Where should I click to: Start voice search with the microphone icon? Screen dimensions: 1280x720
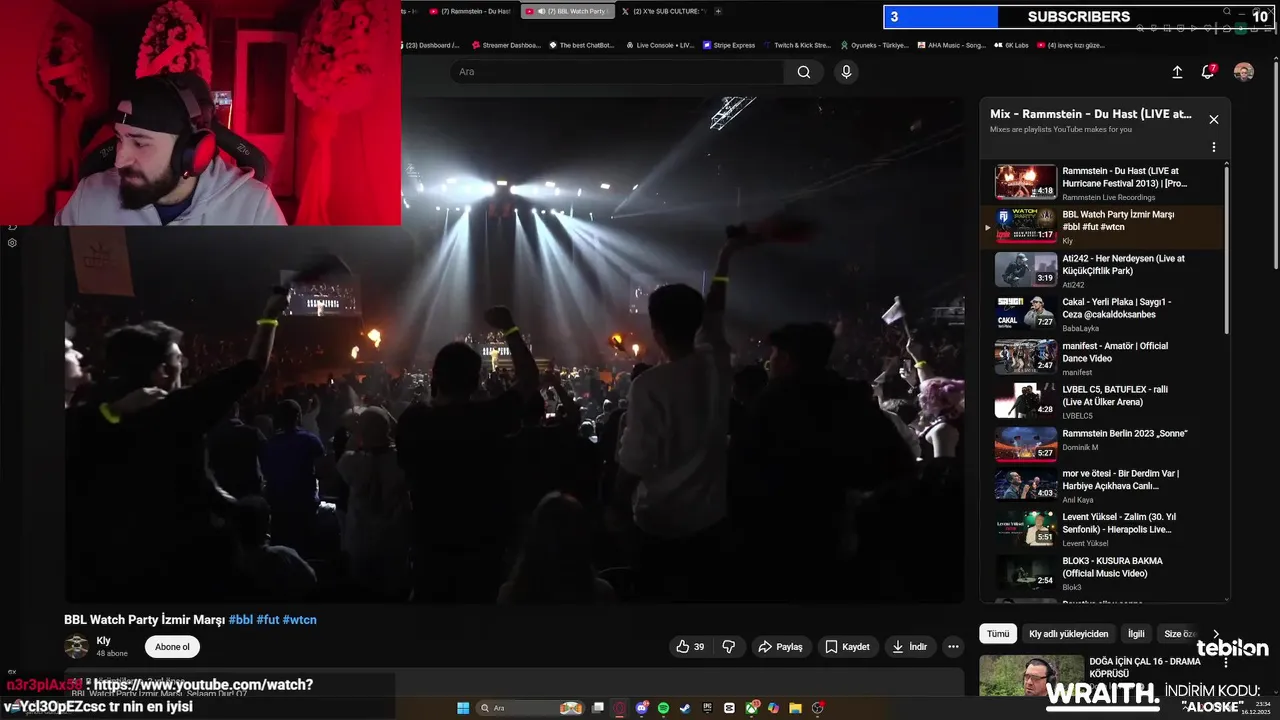point(846,72)
